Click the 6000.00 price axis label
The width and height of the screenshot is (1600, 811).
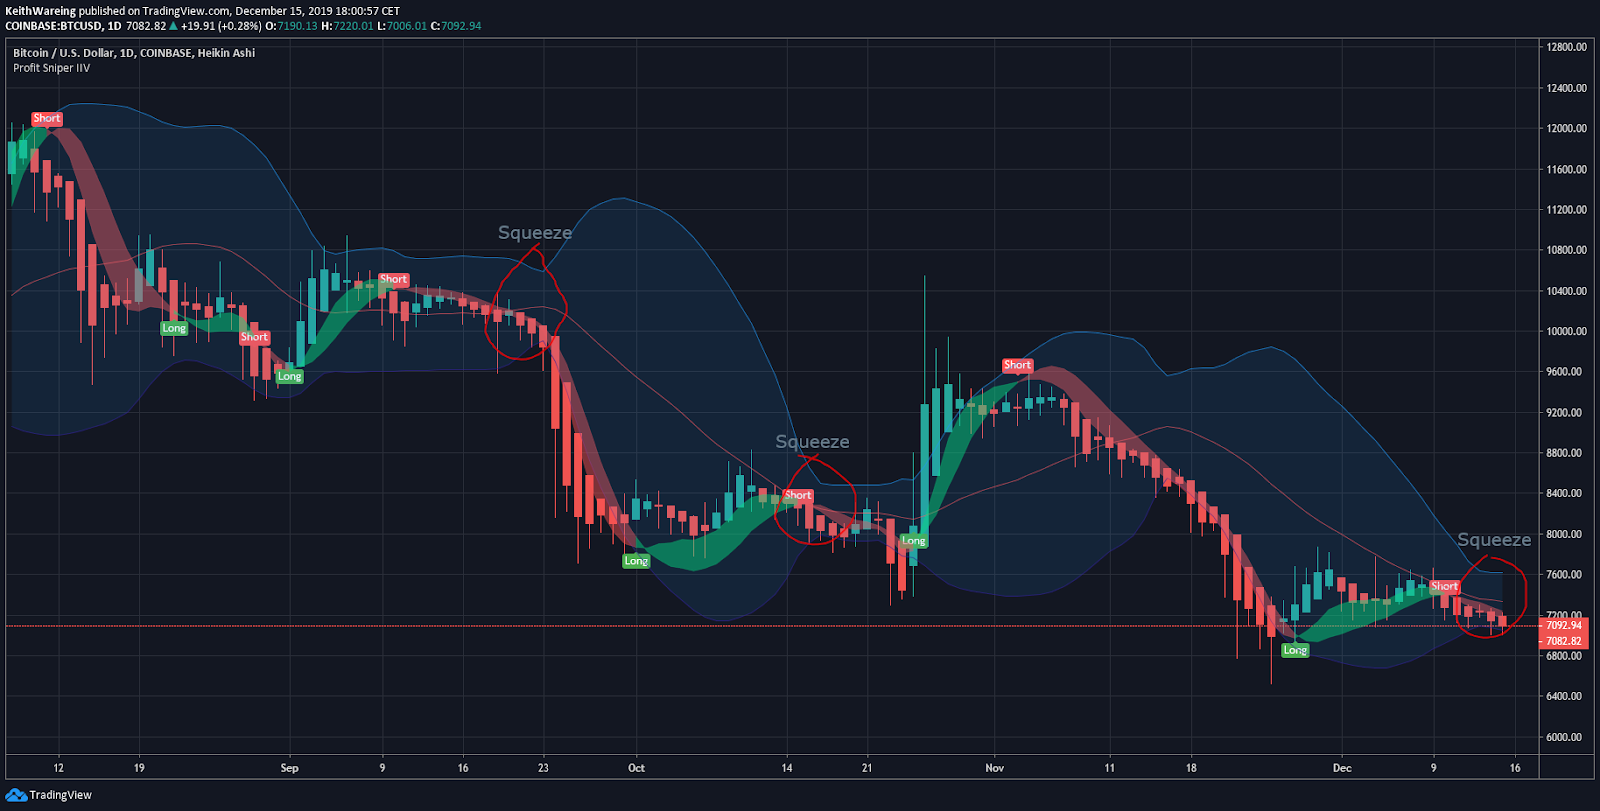[x=1566, y=737]
